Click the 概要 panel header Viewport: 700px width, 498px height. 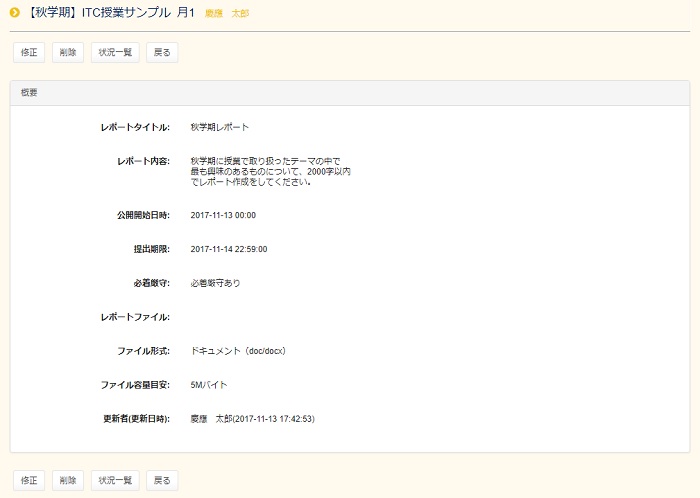(x=349, y=92)
